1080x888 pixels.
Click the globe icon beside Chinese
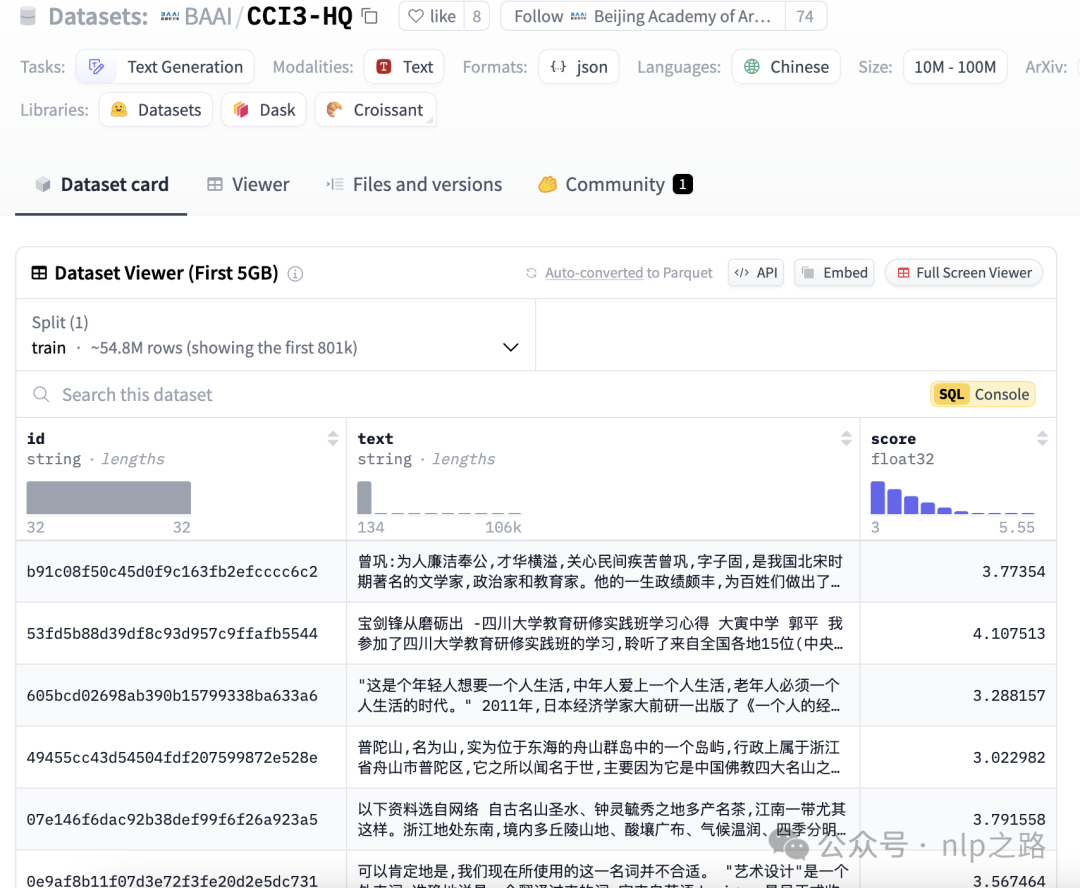coord(751,67)
